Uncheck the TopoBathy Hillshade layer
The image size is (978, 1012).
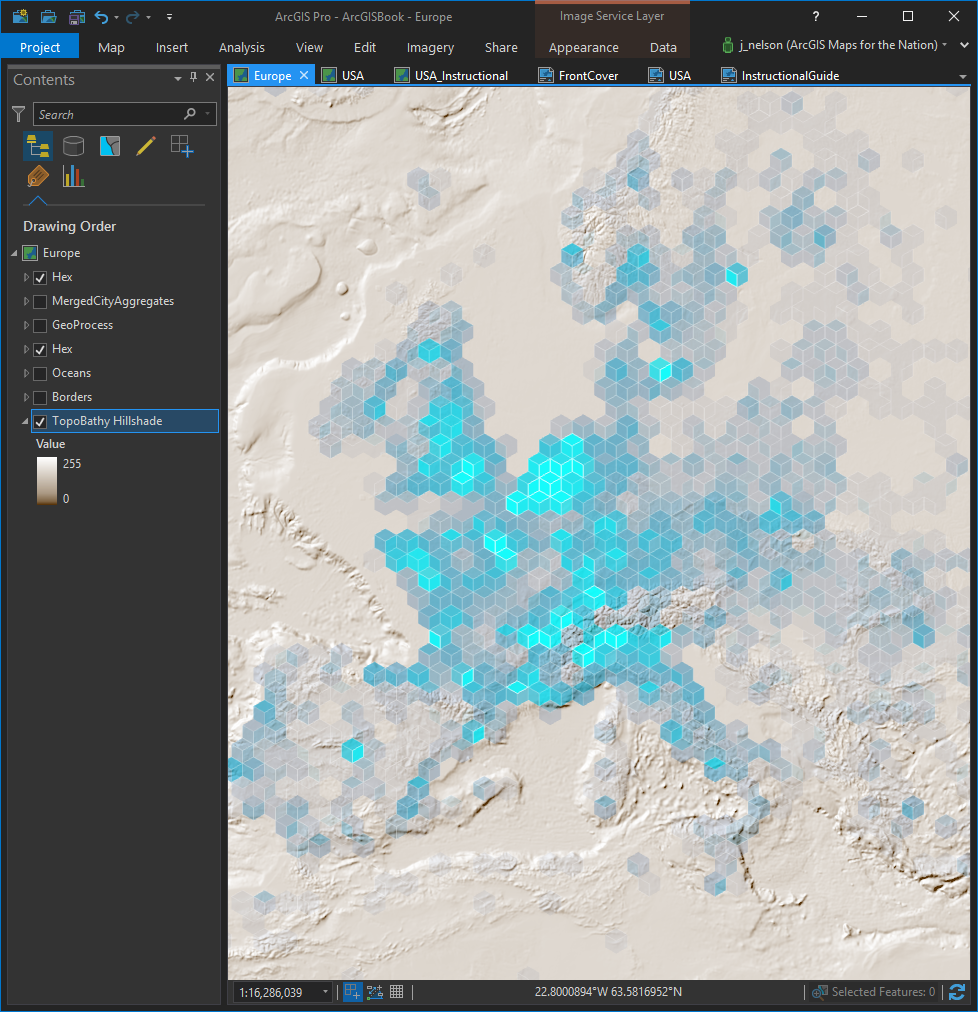[x=40, y=421]
